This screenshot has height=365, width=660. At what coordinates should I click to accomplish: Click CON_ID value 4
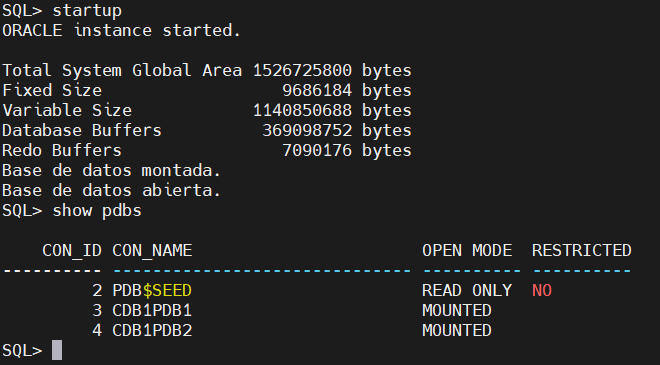tap(97, 330)
